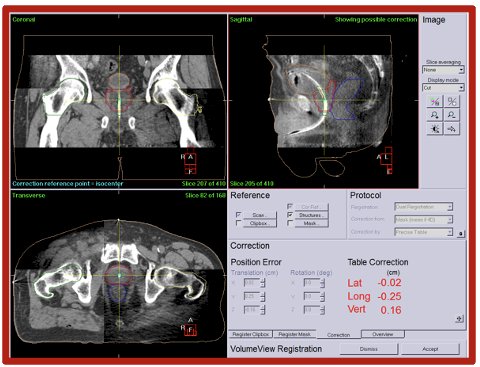The width and height of the screenshot is (480, 367).
Task: Click the orientation cube in Coronal view
Action: click(x=191, y=161)
